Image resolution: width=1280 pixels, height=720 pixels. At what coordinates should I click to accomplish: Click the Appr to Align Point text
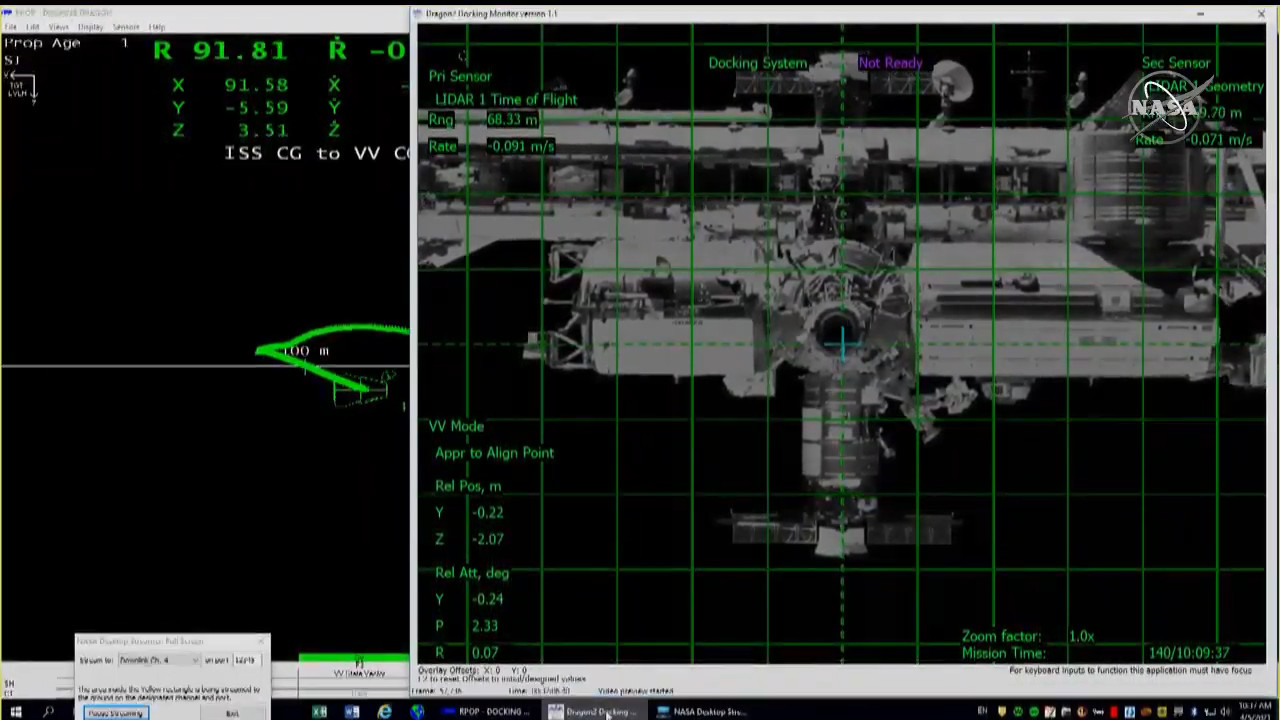[494, 453]
